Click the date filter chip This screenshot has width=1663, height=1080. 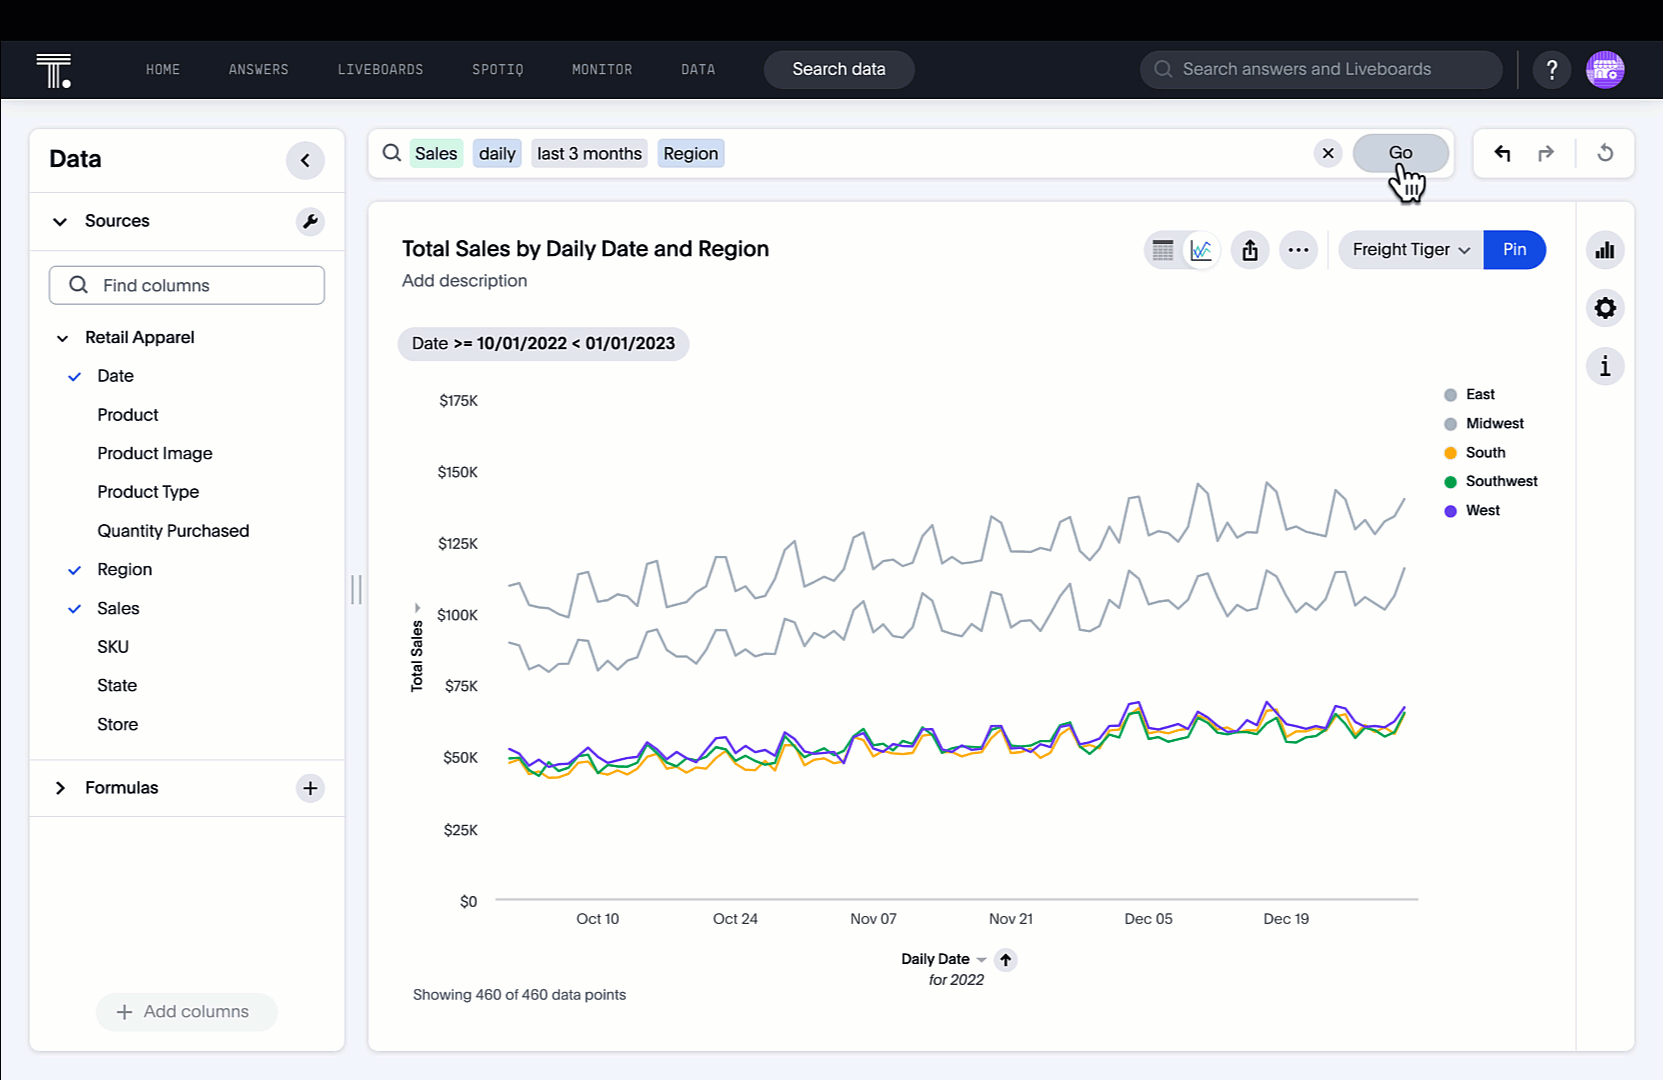point(543,344)
